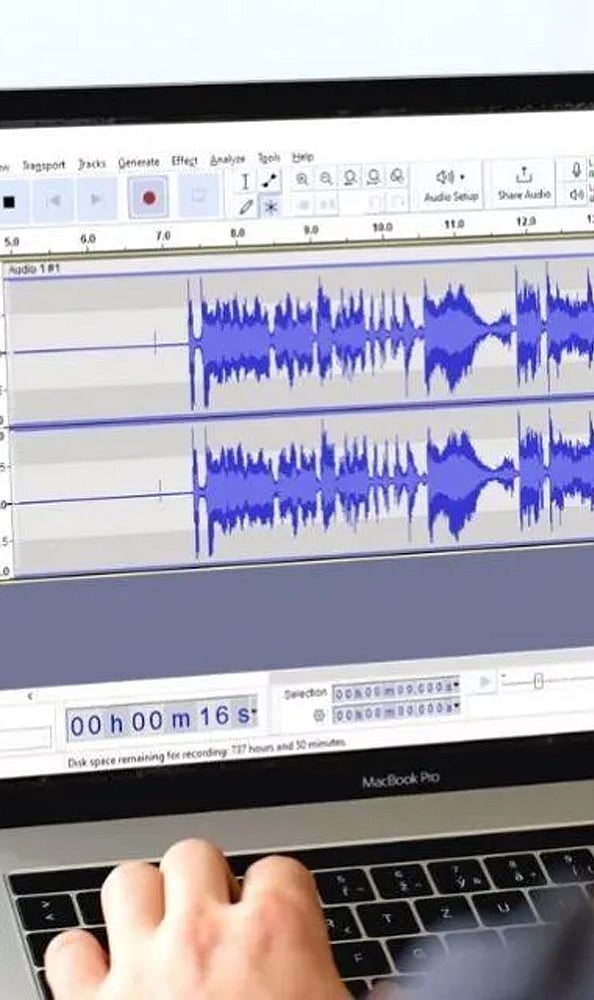Click the speaker playback meter icon
Viewport: 594px width, 1000px height.
pyautogui.click(x=576, y=194)
